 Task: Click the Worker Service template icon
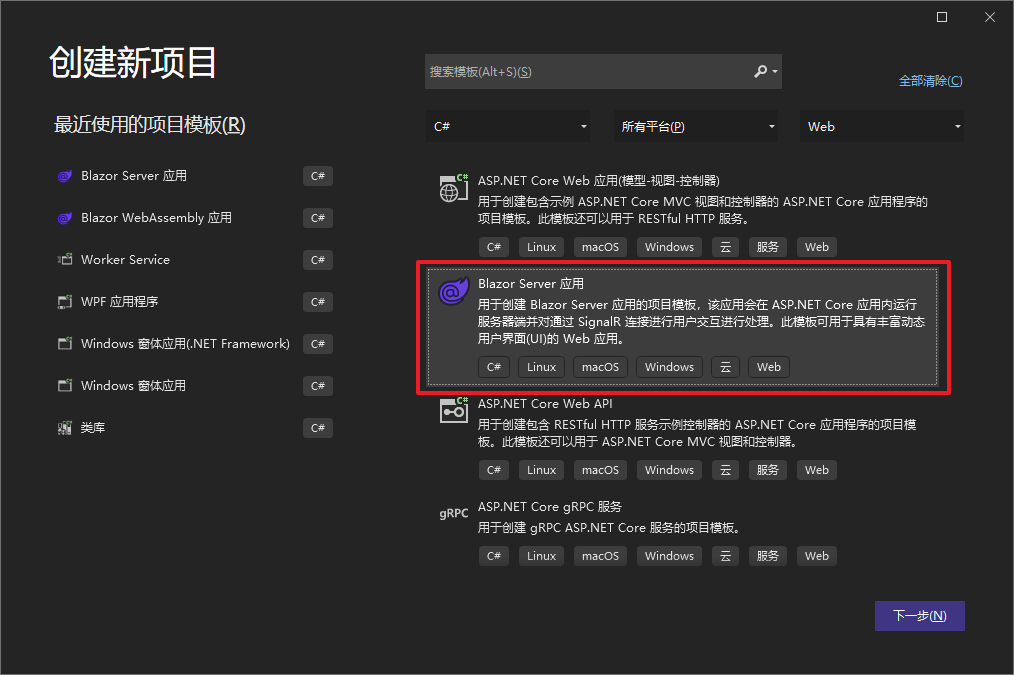65,260
